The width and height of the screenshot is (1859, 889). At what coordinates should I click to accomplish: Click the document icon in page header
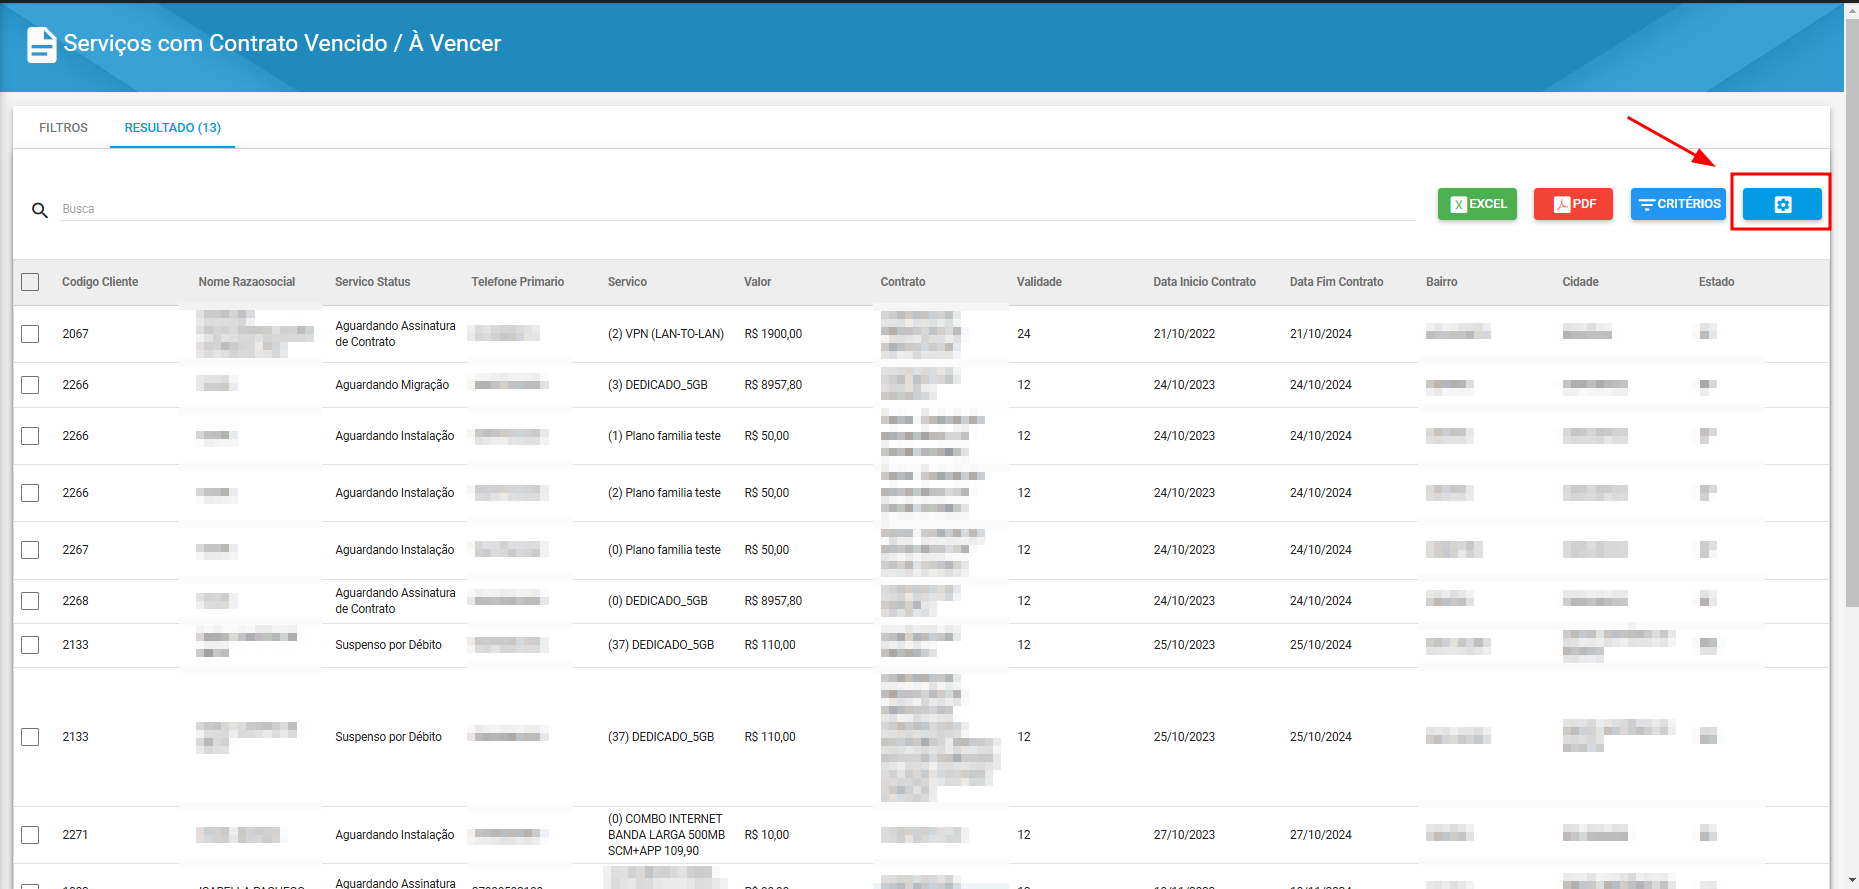click(x=41, y=44)
